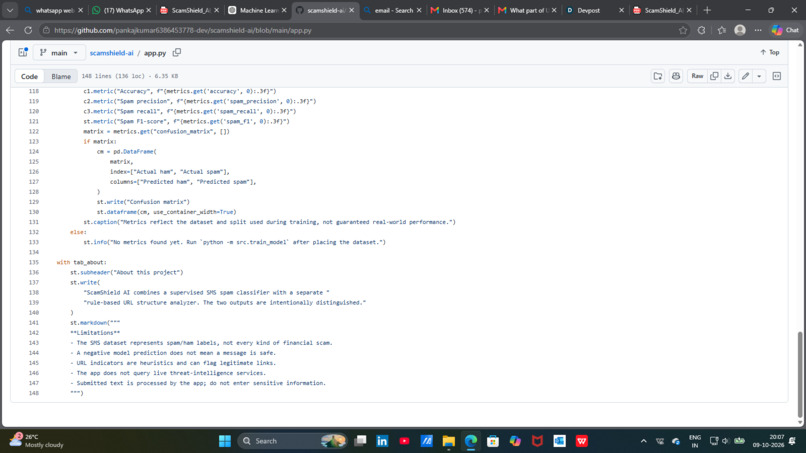Switch to the (17) WhatsApp browser tab
This screenshot has width=806, height=453.
point(122,10)
